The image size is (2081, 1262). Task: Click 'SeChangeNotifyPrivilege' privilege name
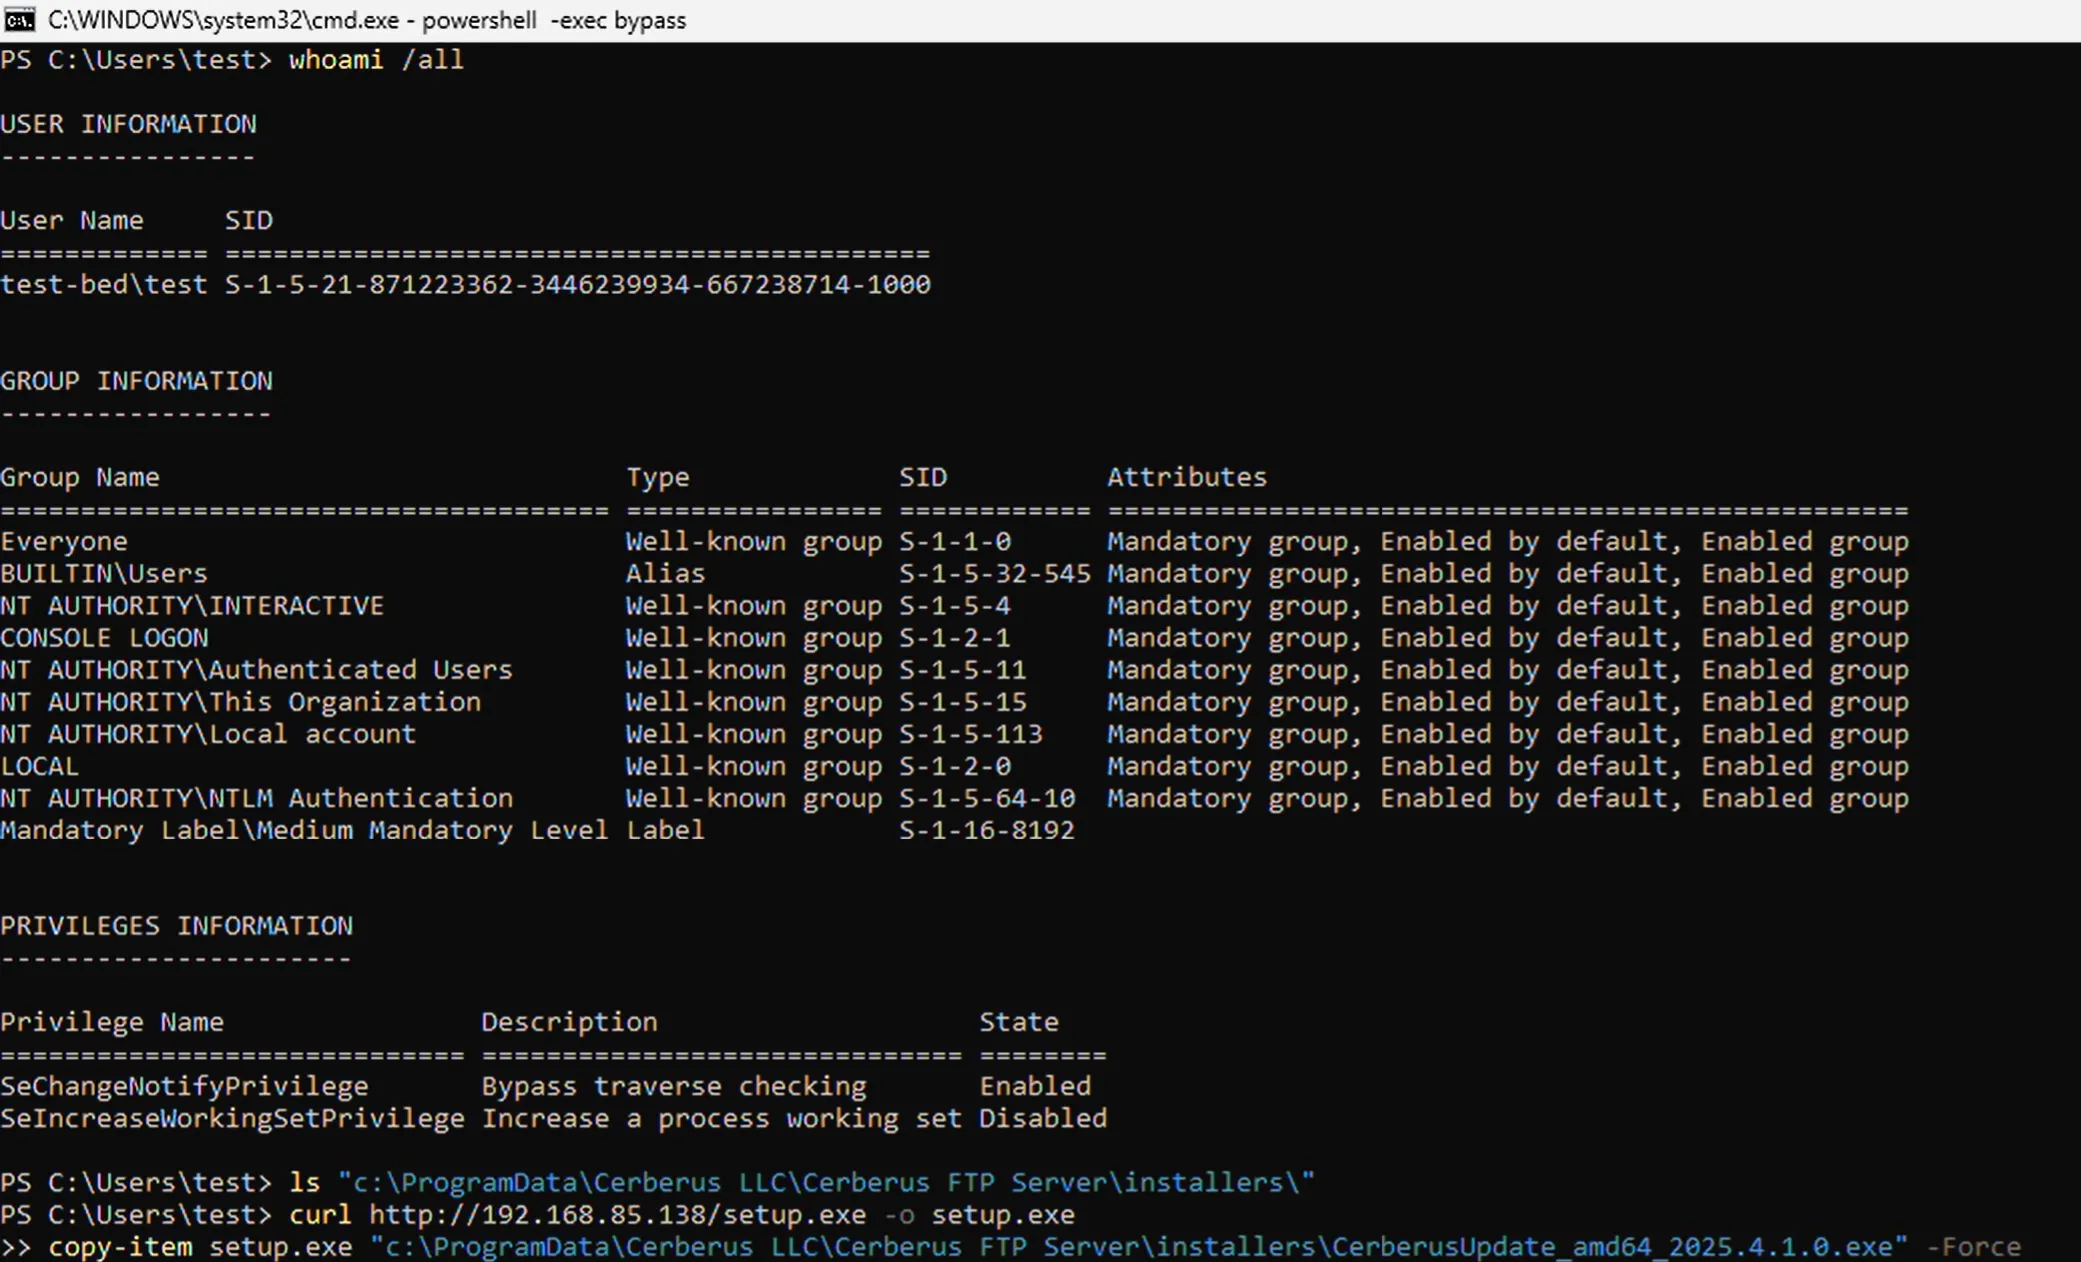(184, 1087)
